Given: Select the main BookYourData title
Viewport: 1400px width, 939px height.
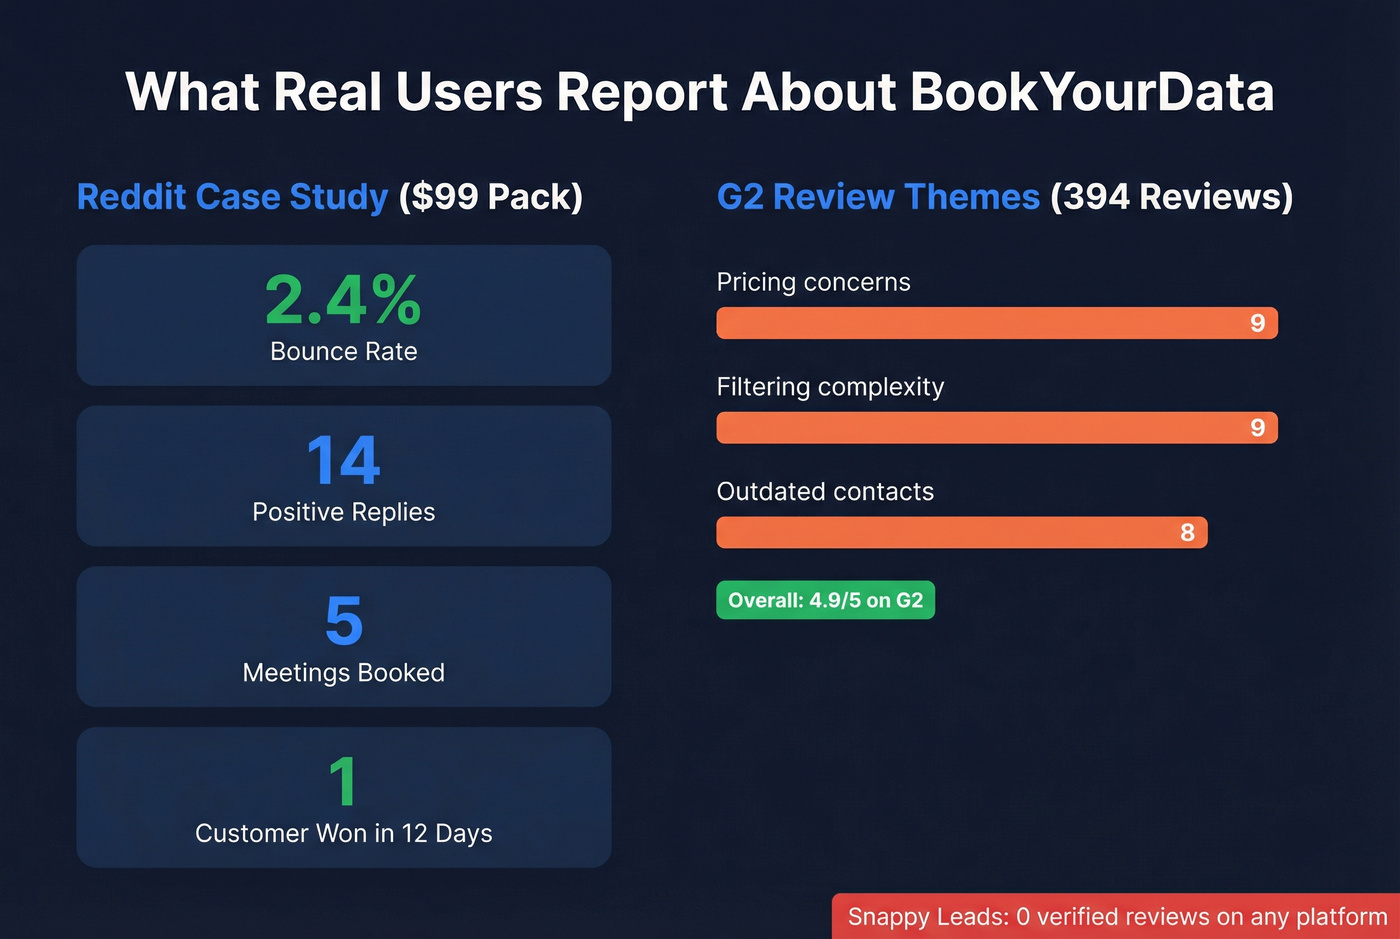Looking at the screenshot, I should (x=699, y=91).
